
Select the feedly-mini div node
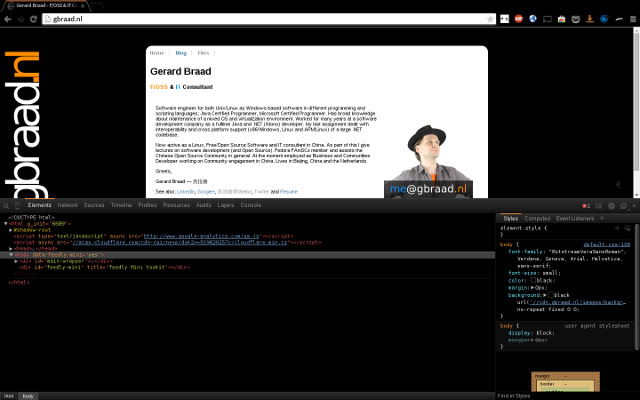pyautogui.click(x=104, y=267)
